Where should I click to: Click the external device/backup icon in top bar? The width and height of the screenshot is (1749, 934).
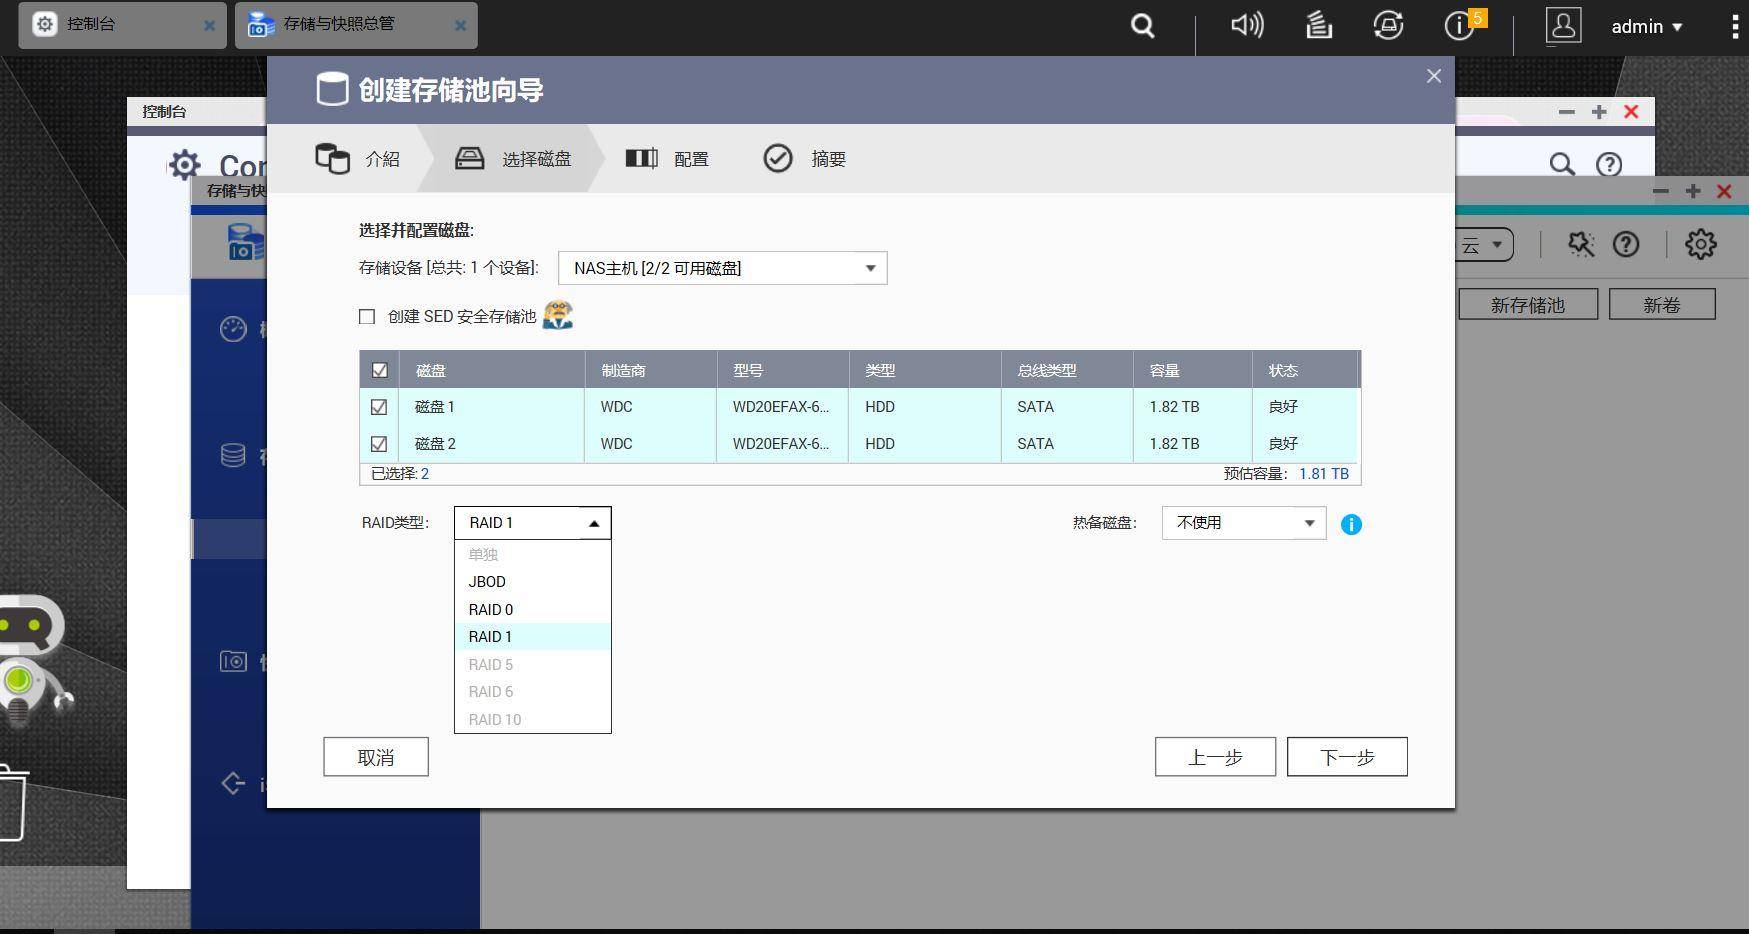click(1388, 25)
